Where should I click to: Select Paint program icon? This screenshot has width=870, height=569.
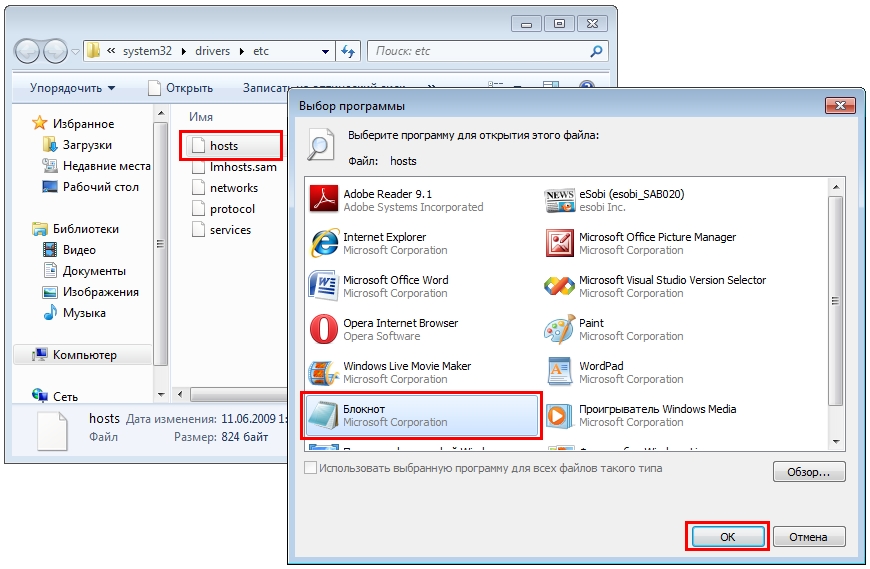[559, 329]
